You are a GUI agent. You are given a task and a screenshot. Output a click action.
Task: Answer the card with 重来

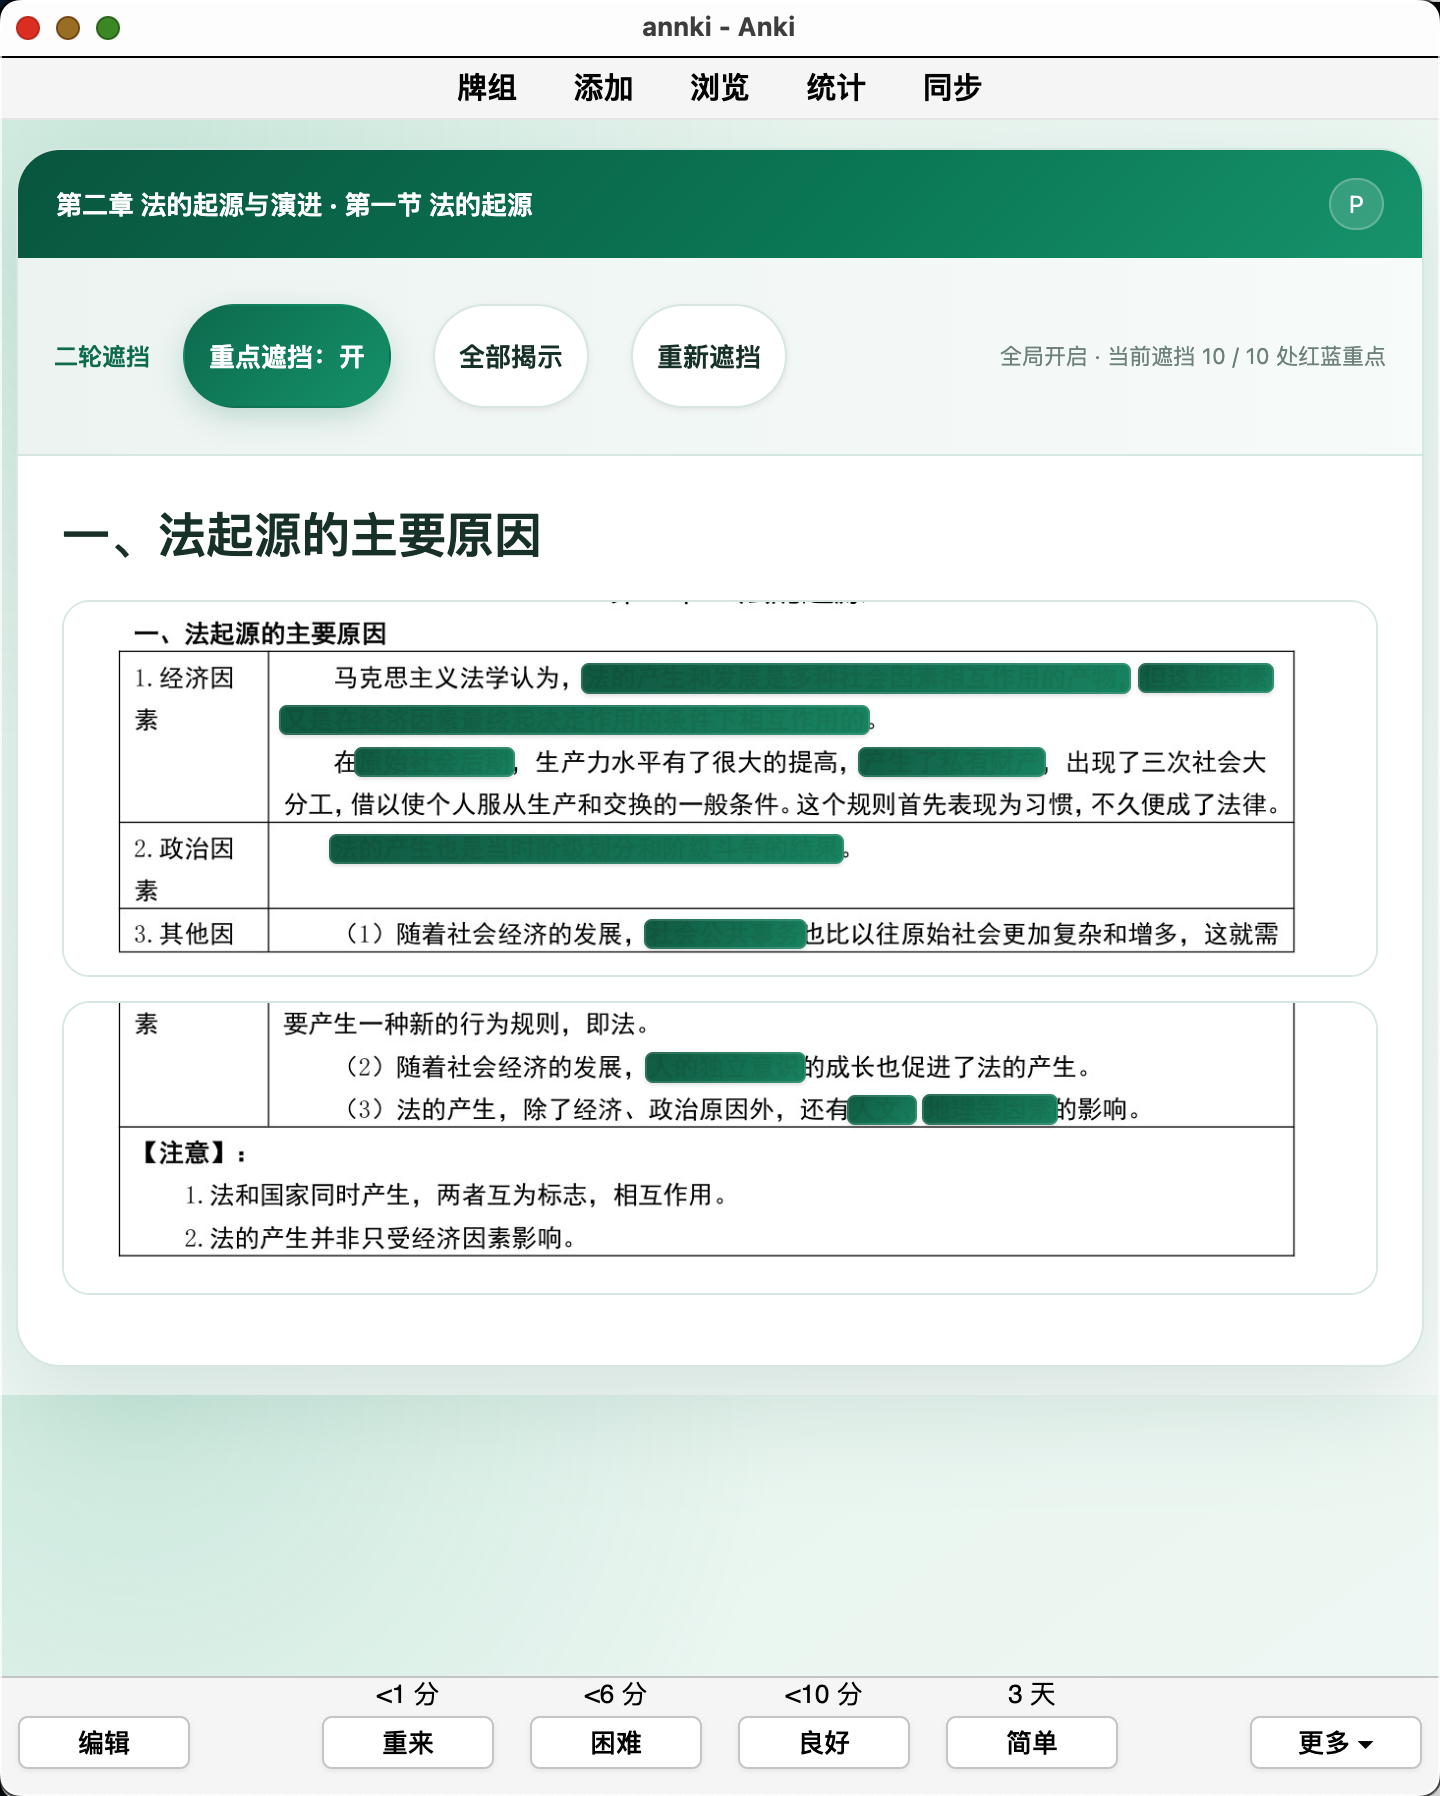click(408, 1743)
